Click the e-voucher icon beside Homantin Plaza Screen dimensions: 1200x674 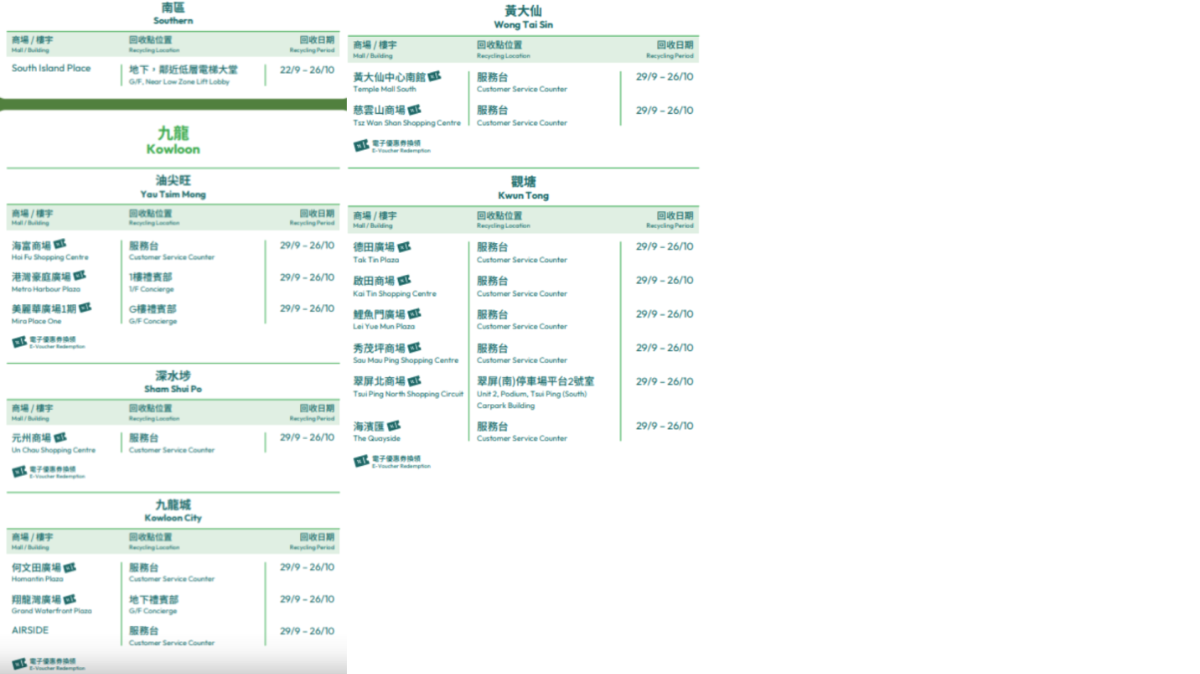(69, 567)
